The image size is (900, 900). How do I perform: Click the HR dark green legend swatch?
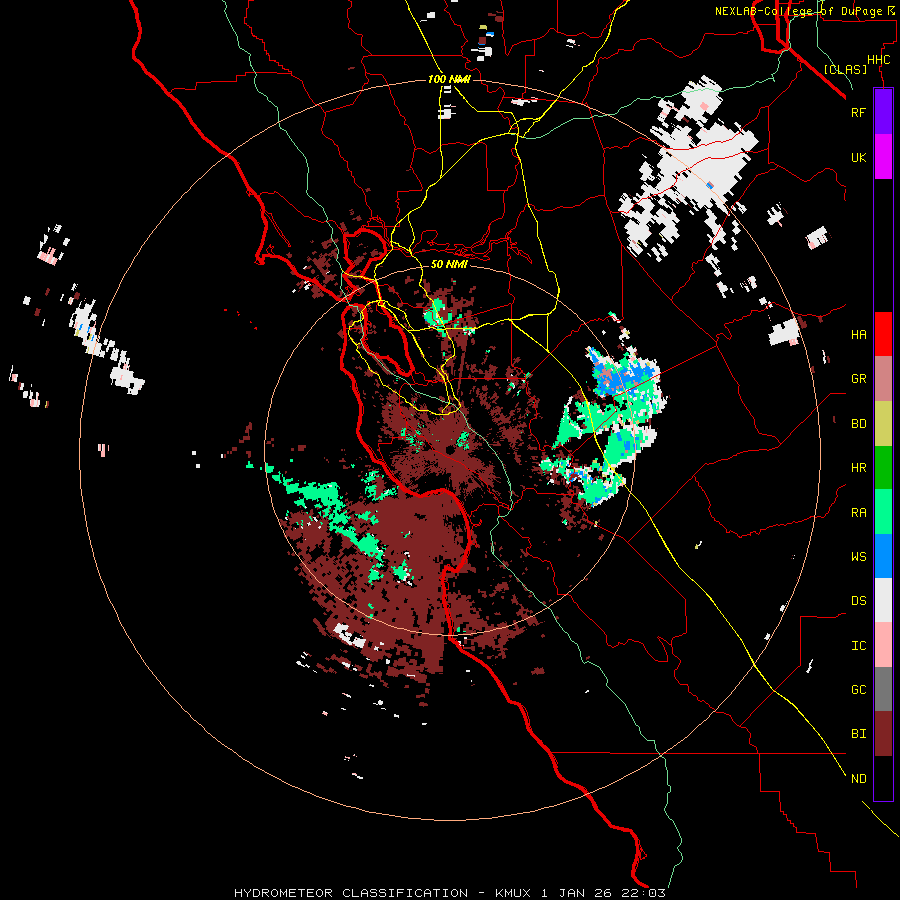883,468
